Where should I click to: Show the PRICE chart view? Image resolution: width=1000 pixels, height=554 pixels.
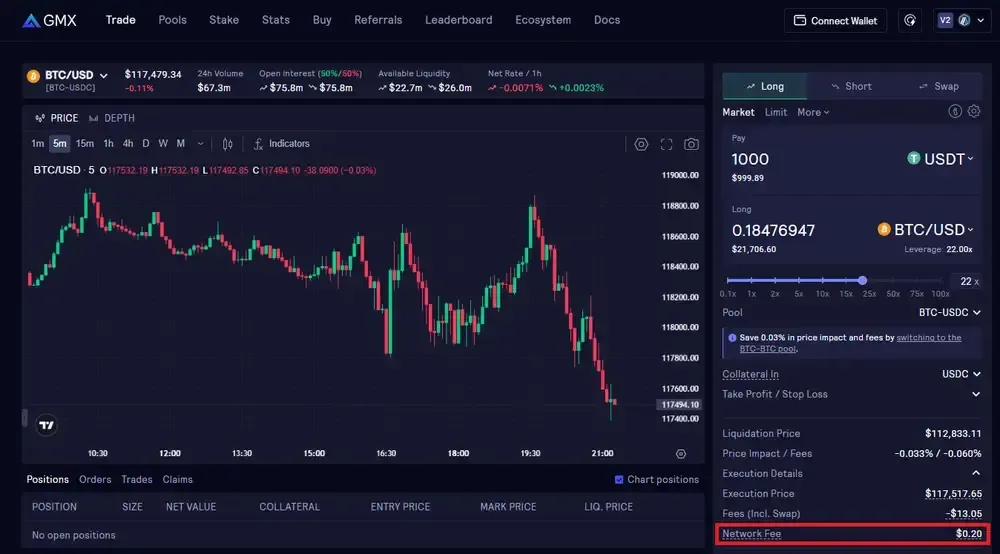coord(57,119)
